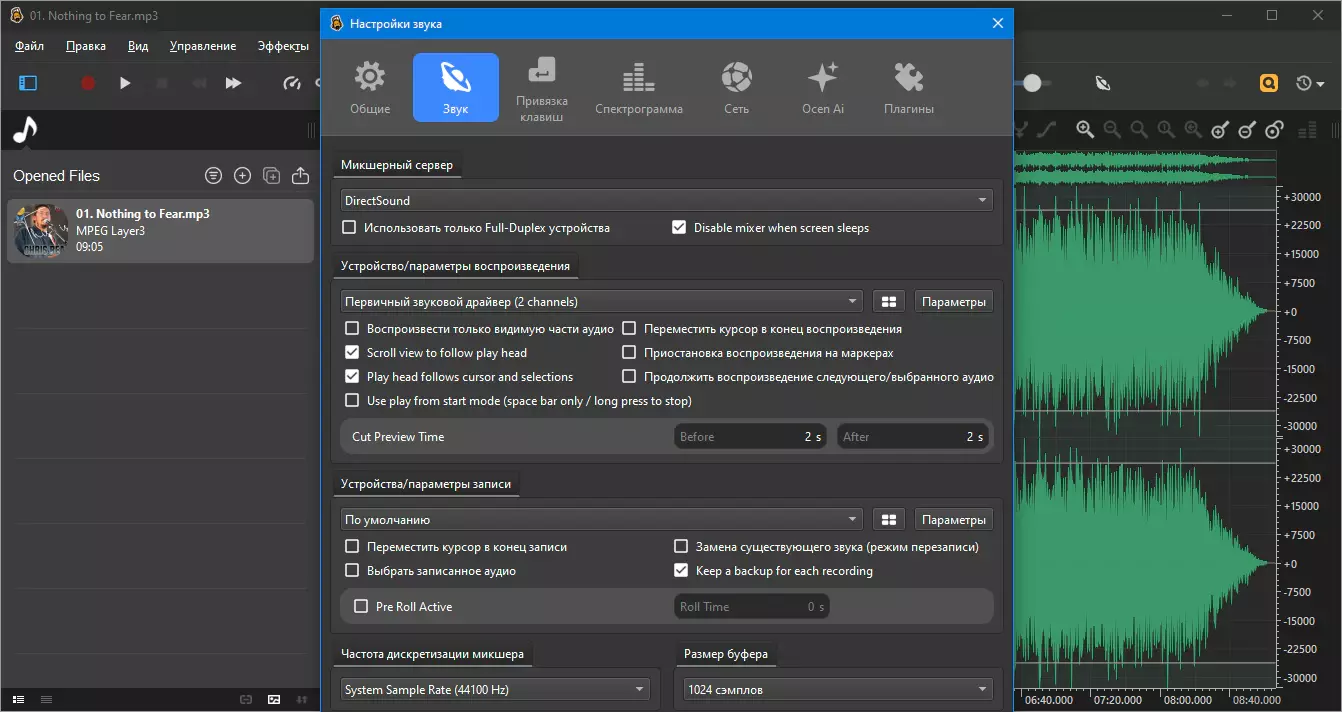Click the add file plus icon

242,176
